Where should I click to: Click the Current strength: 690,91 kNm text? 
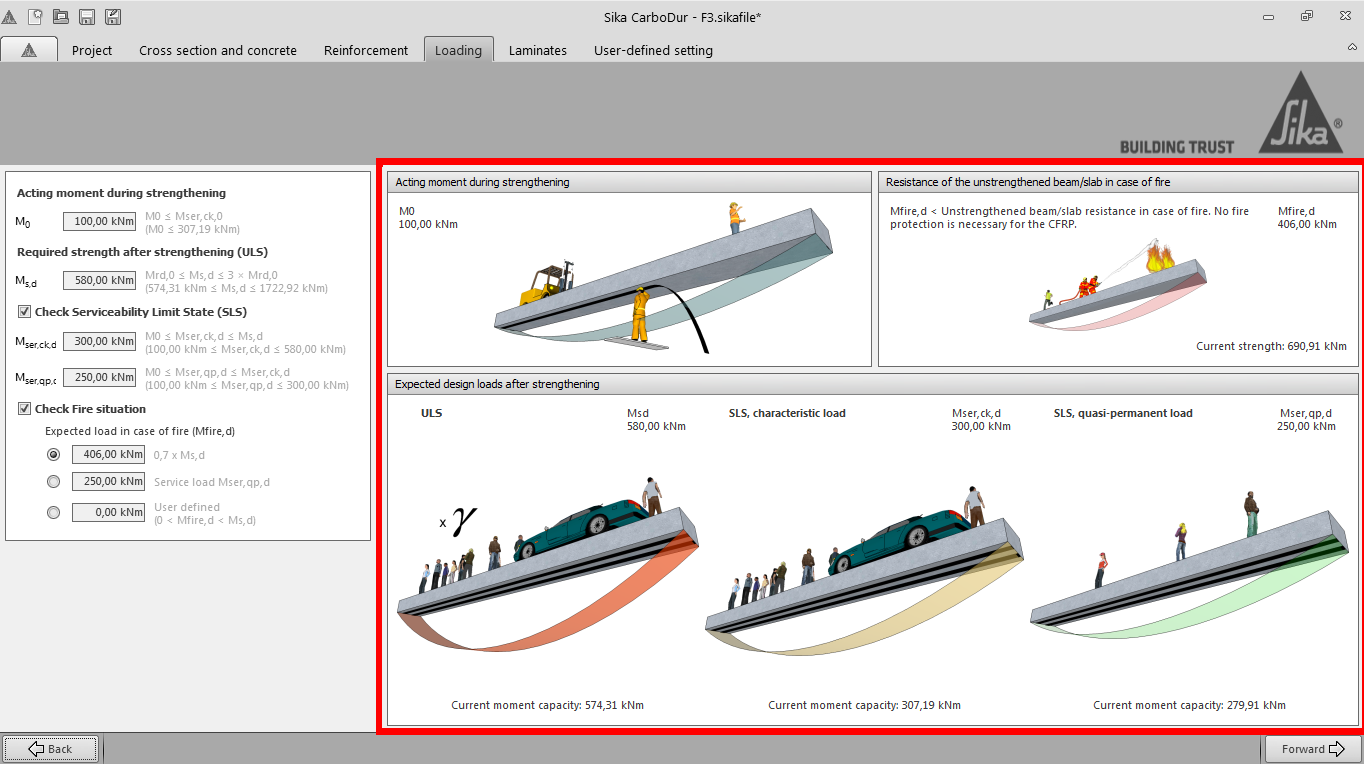[x=1271, y=347]
